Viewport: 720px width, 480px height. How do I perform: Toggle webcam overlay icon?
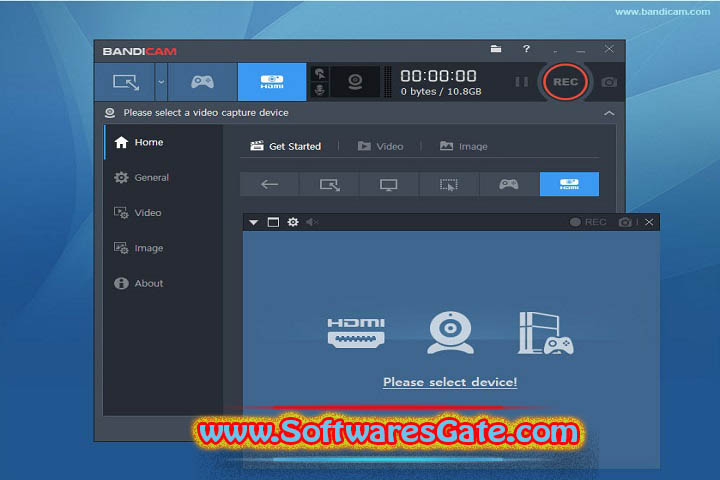pyautogui.click(x=355, y=82)
